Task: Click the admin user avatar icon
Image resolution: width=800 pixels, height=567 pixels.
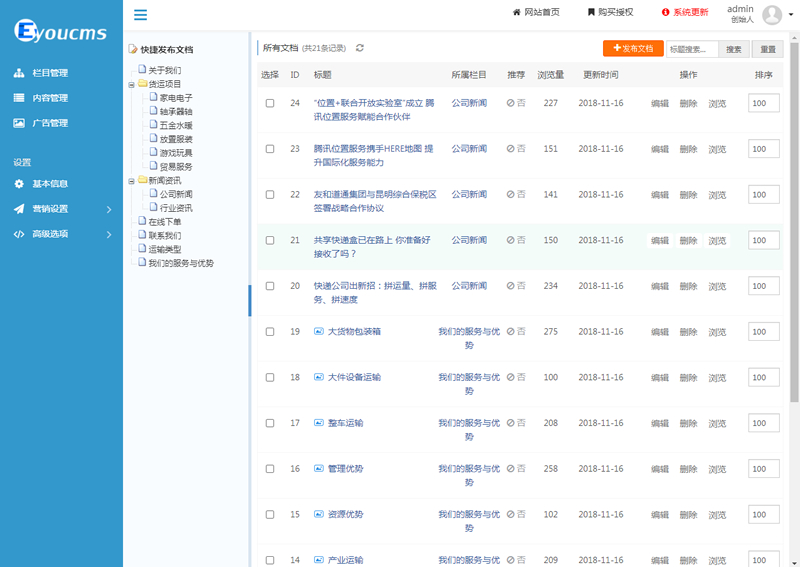Action: [772, 14]
